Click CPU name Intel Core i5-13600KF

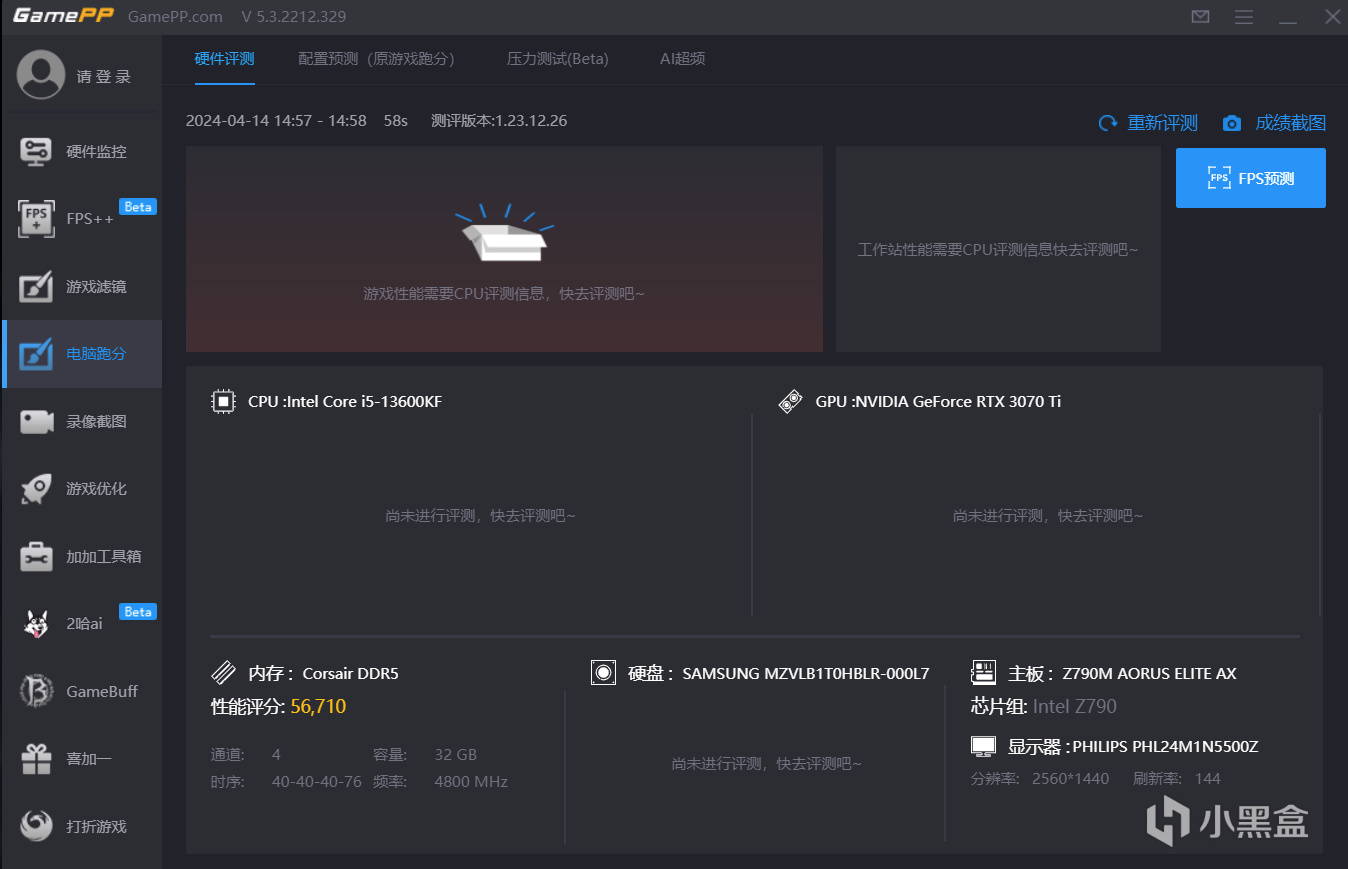point(365,402)
